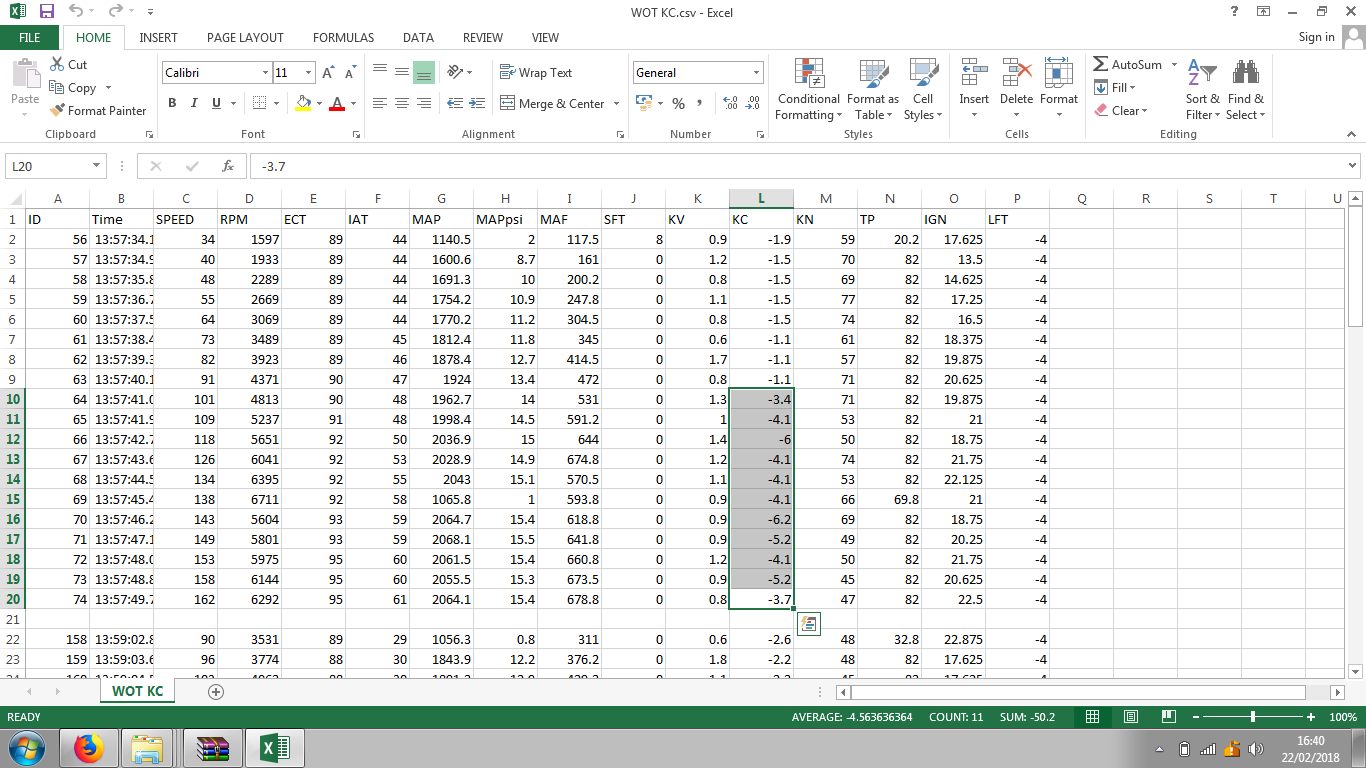Open Firefox from the Windows taskbar
Image resolution: width=1366 pixels, height=768 pixels.
click(89, 748)
